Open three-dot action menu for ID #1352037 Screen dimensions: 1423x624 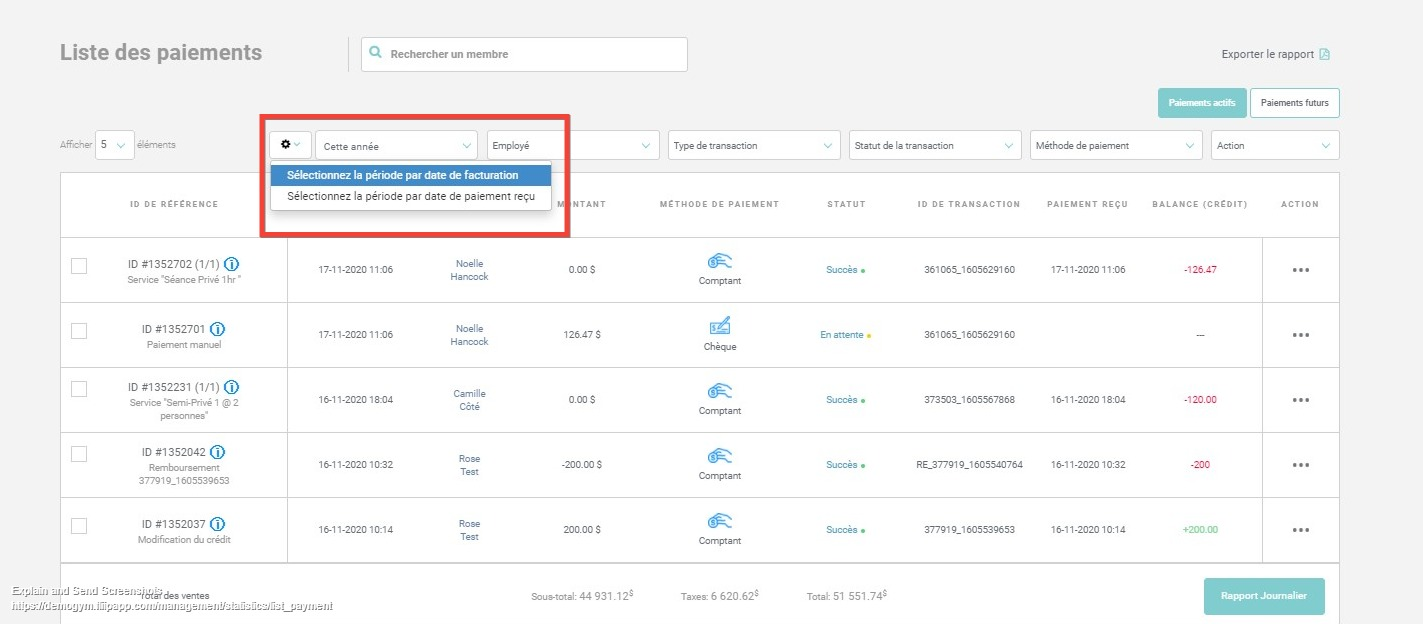1300,530
